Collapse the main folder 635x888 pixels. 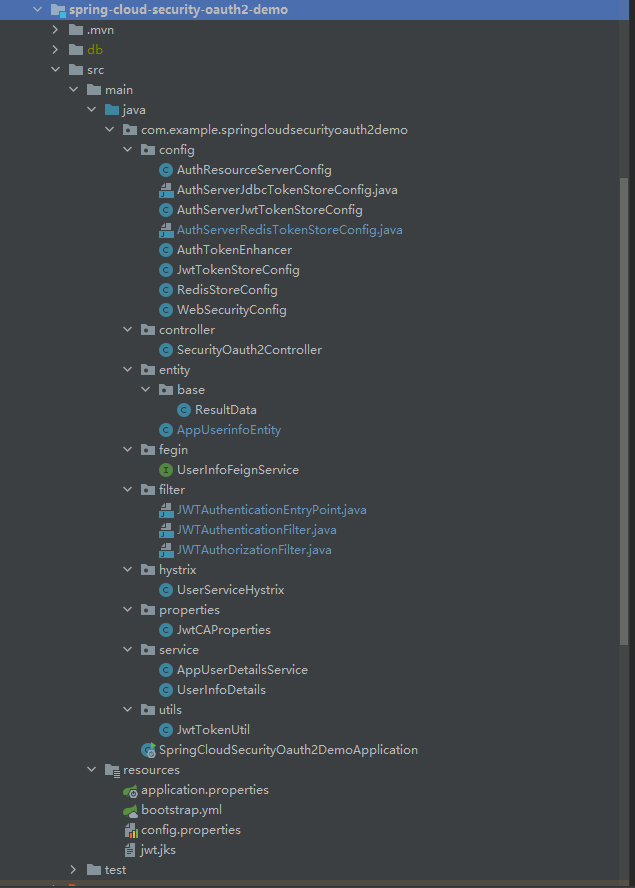pyautogui.click(x=74, y=89)
